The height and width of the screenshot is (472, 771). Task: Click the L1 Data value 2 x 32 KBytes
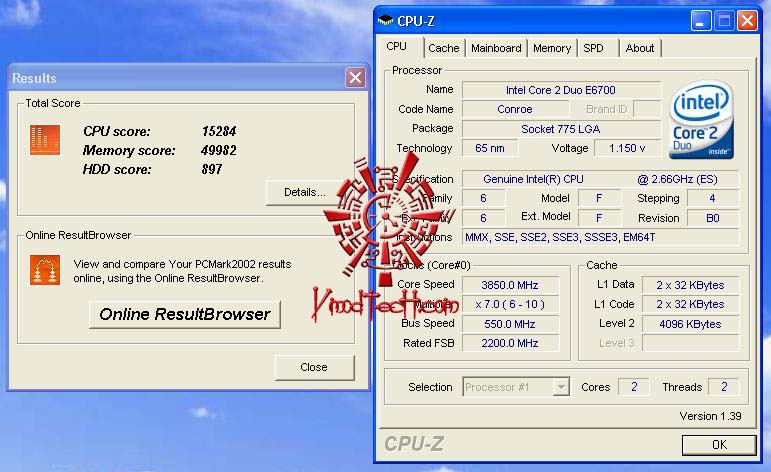click(x=690, y=285)
